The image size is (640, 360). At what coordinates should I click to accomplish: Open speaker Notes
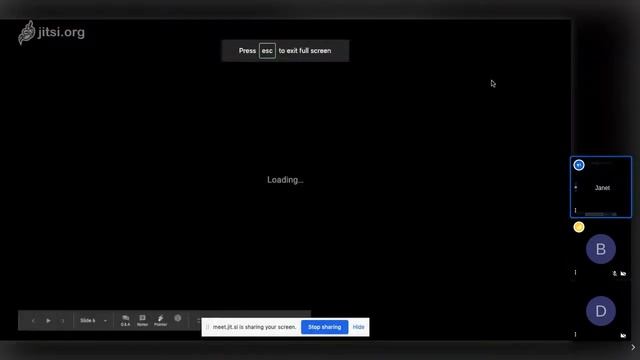142,320
